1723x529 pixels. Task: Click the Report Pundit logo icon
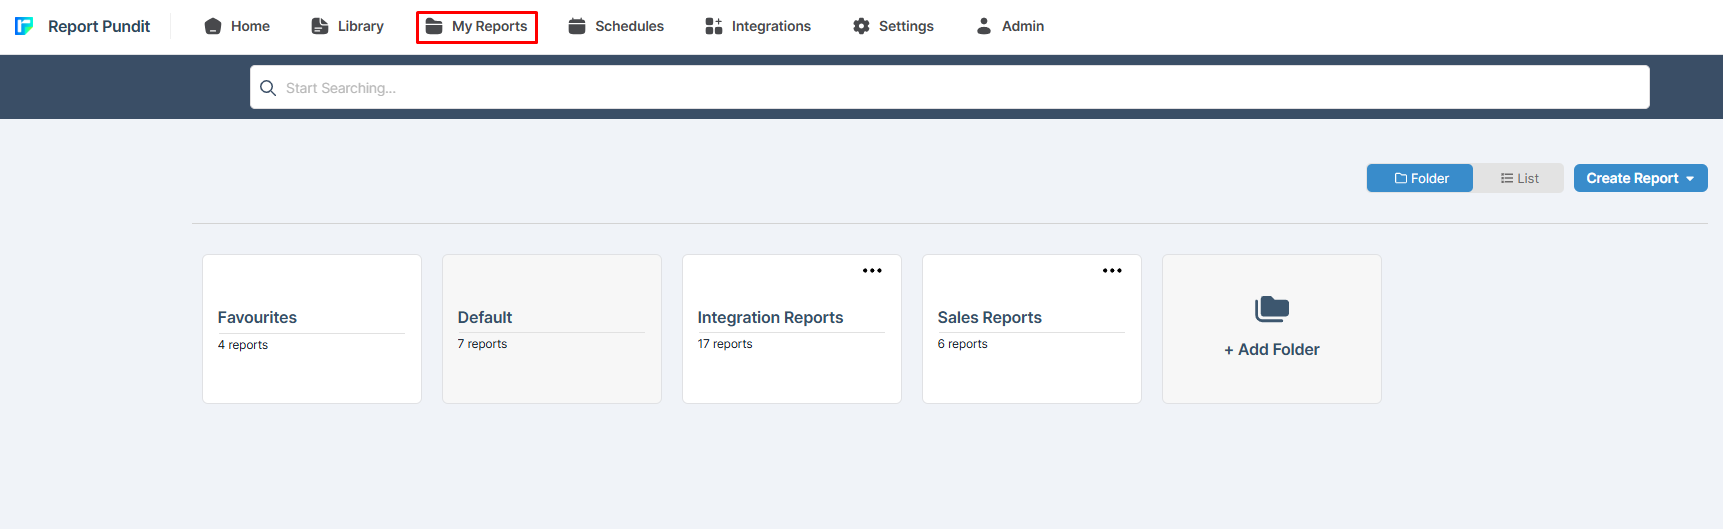tap(24, 26)
